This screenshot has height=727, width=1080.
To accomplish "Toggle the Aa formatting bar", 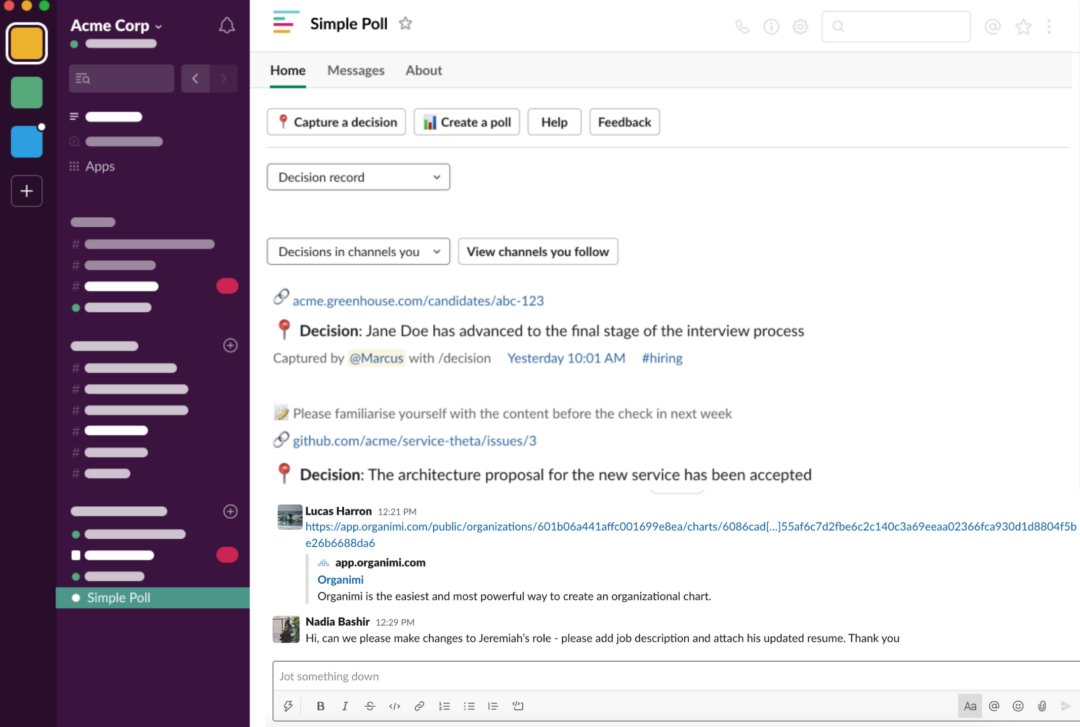I will click(969, 706).
